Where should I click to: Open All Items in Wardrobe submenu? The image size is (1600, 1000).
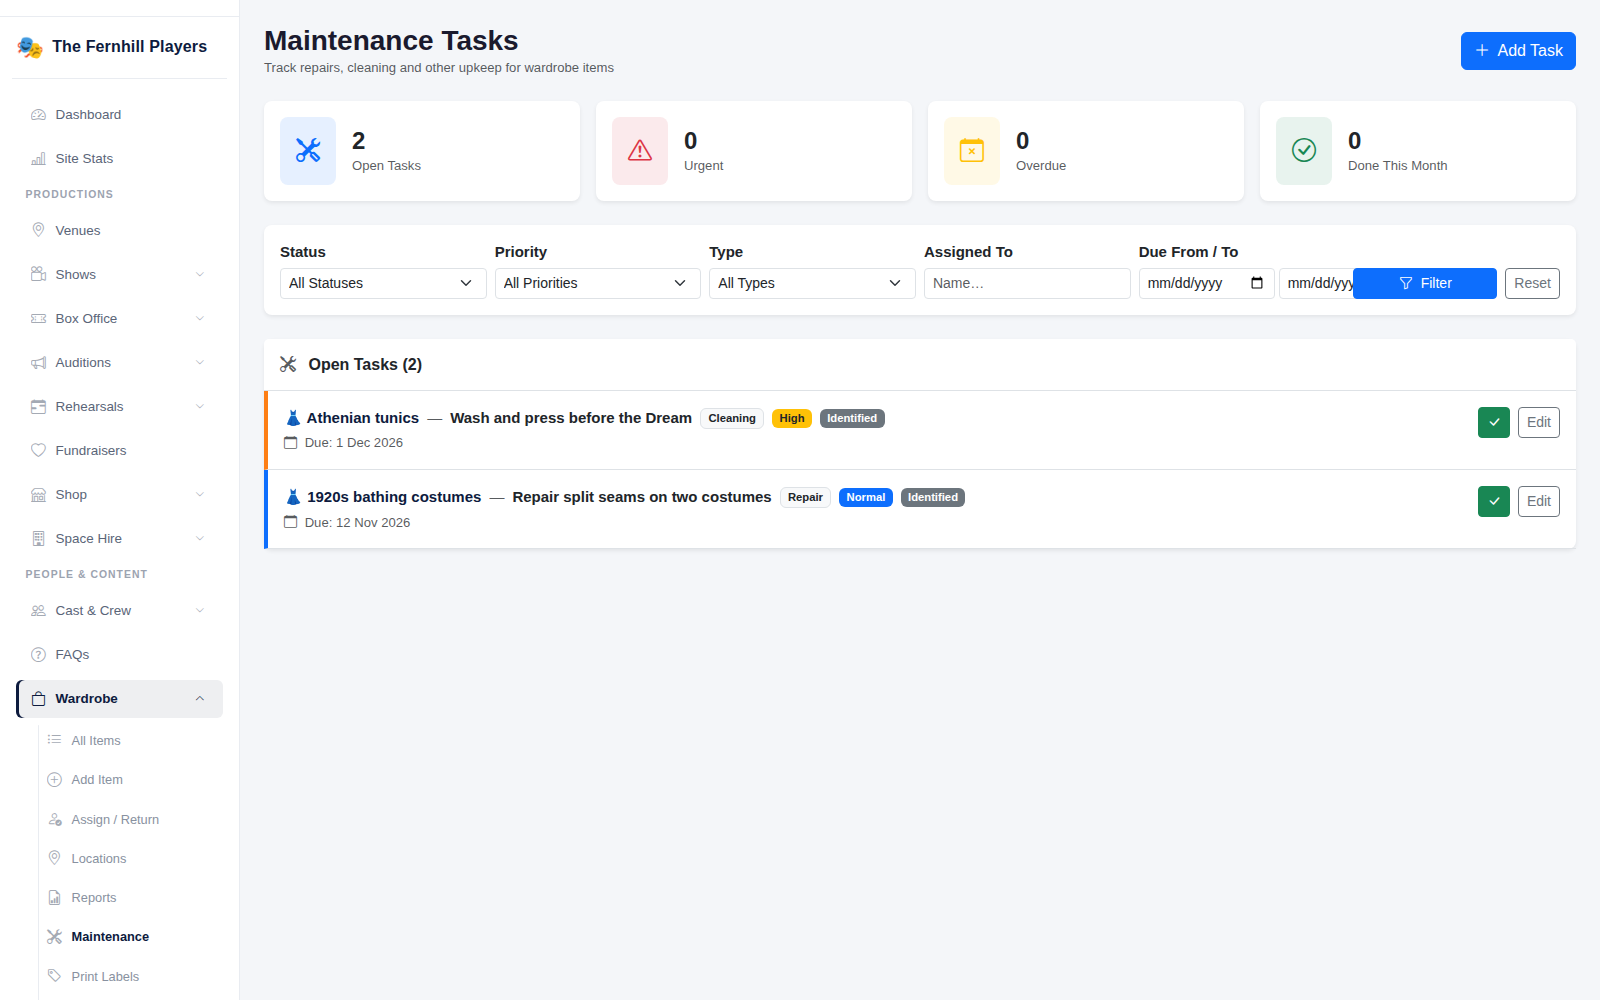96,741
